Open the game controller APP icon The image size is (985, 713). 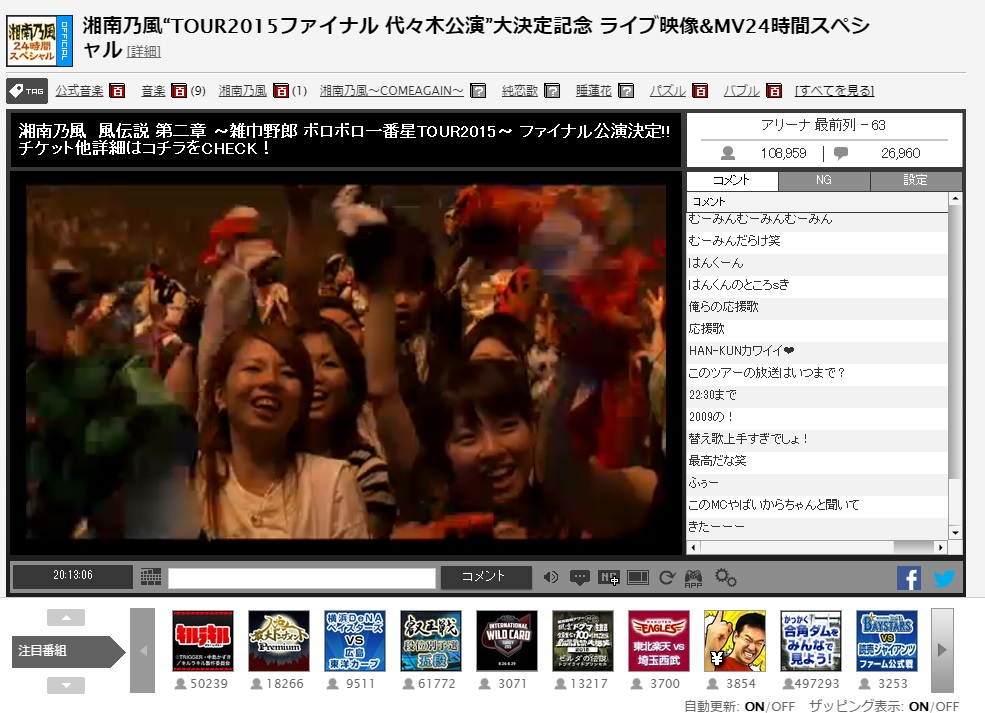tap(693, 577)
